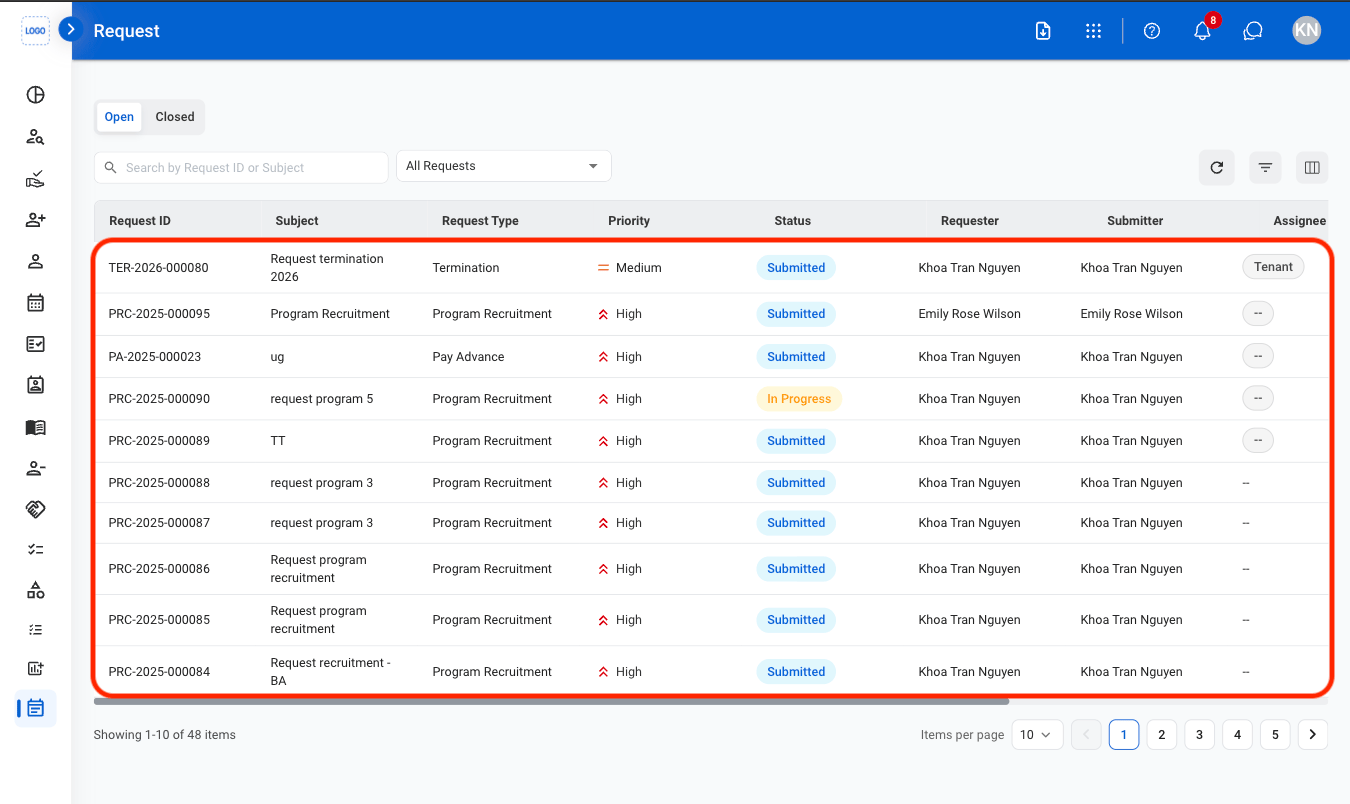Open notifications bell with 8 badge

(1203, 30)
